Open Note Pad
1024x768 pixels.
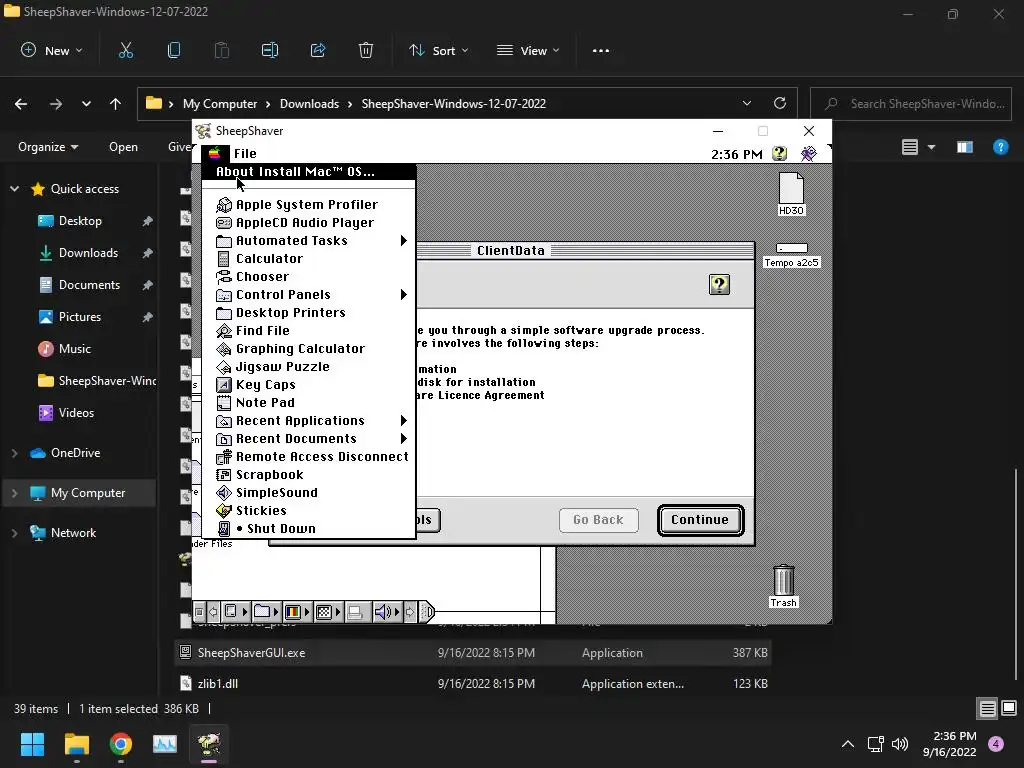pos(308,402)
